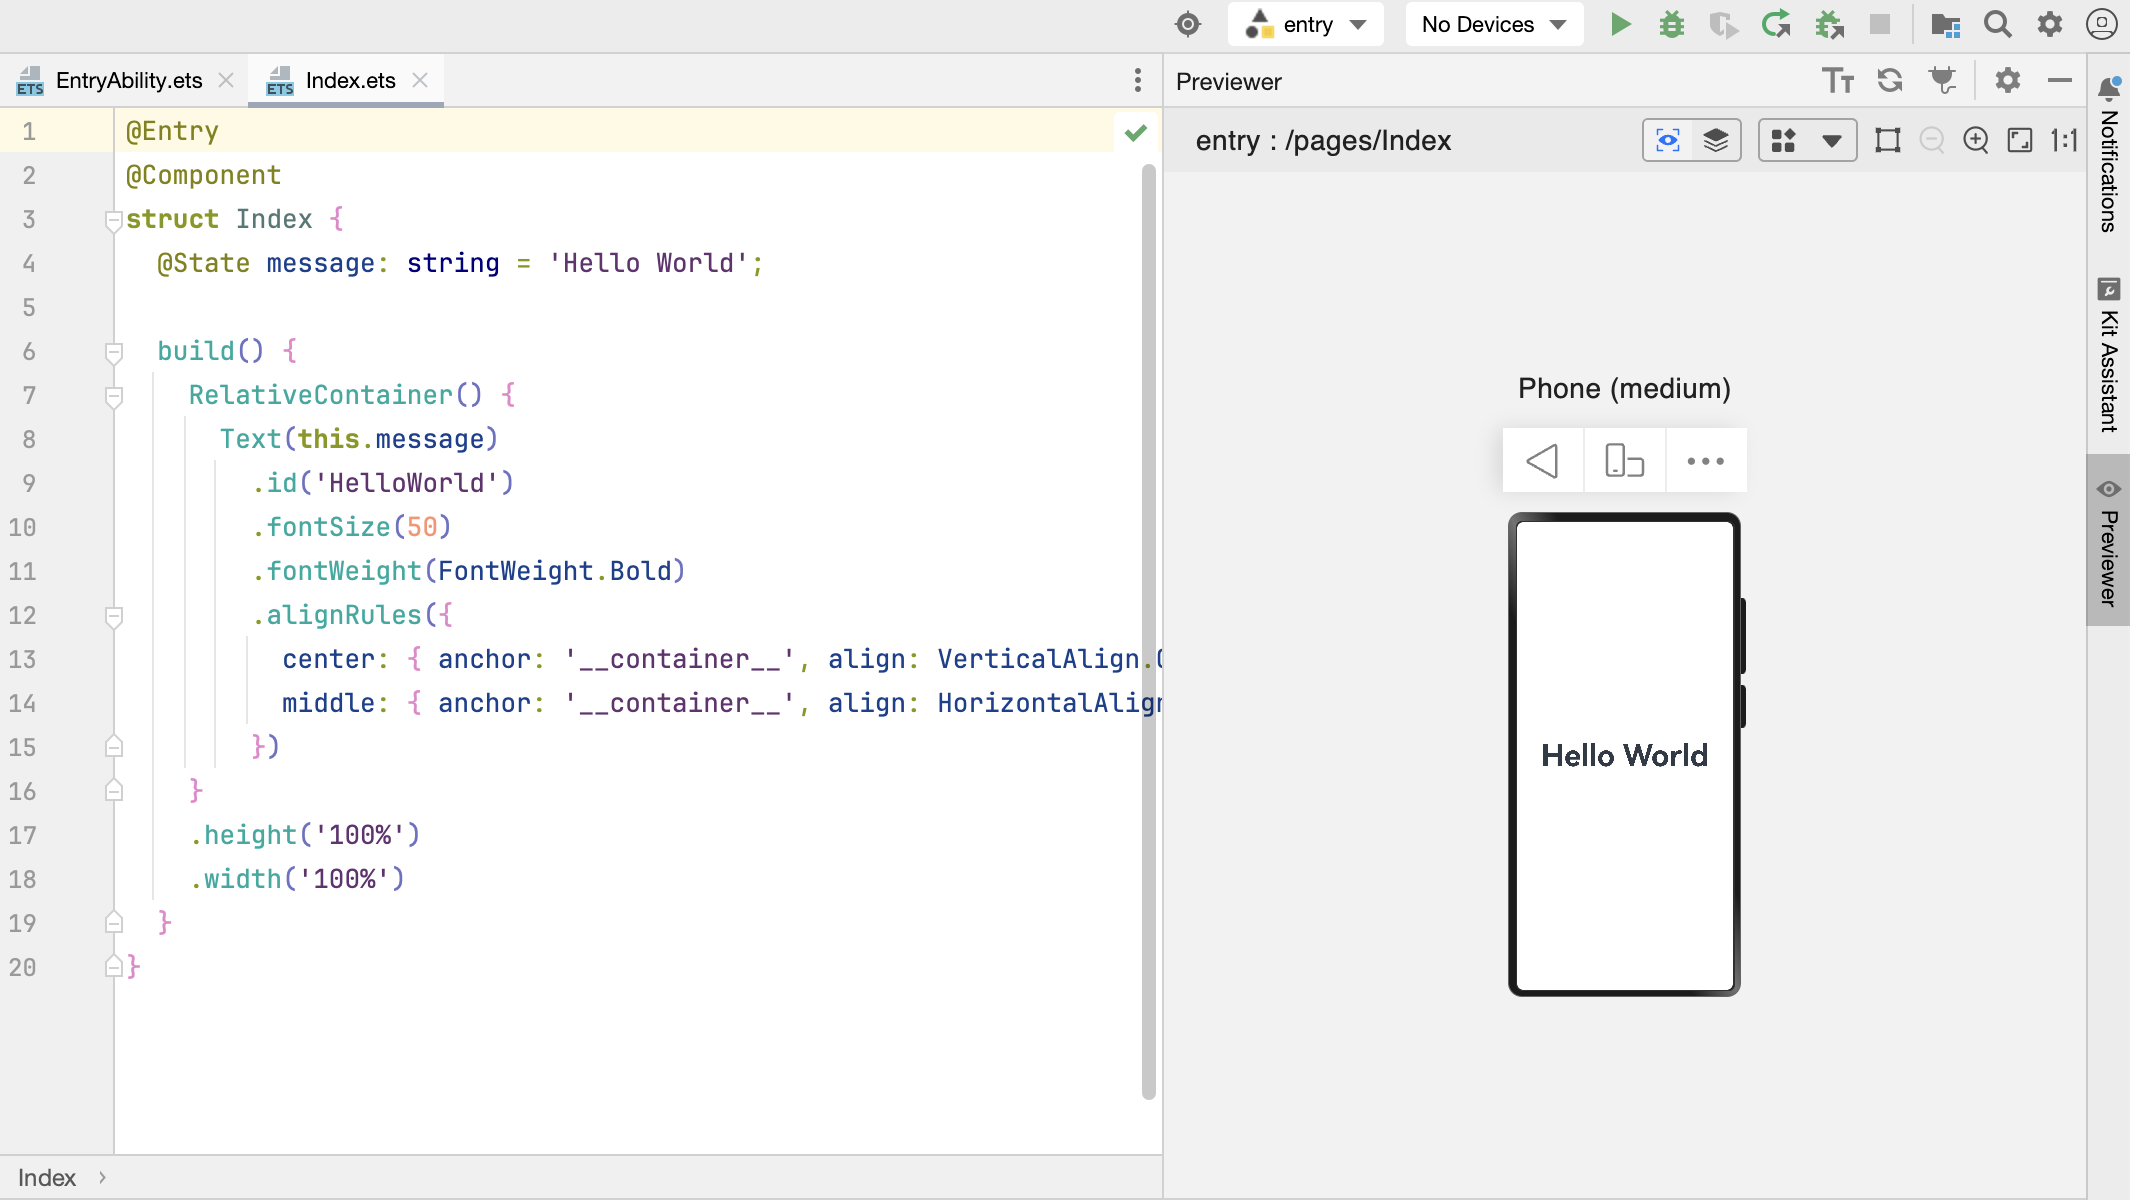Click the green Run button
The width and height of the screenshot is (2130, 1200).
[x=1621, y=24]
